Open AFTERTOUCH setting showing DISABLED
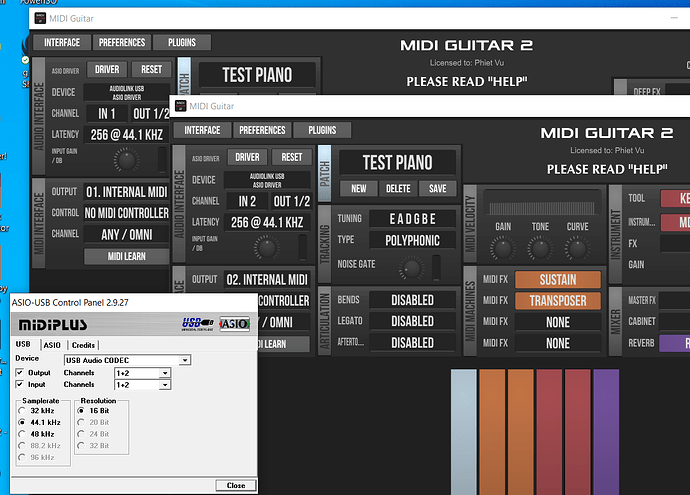690x495 pixels. [x=412, y=343]
